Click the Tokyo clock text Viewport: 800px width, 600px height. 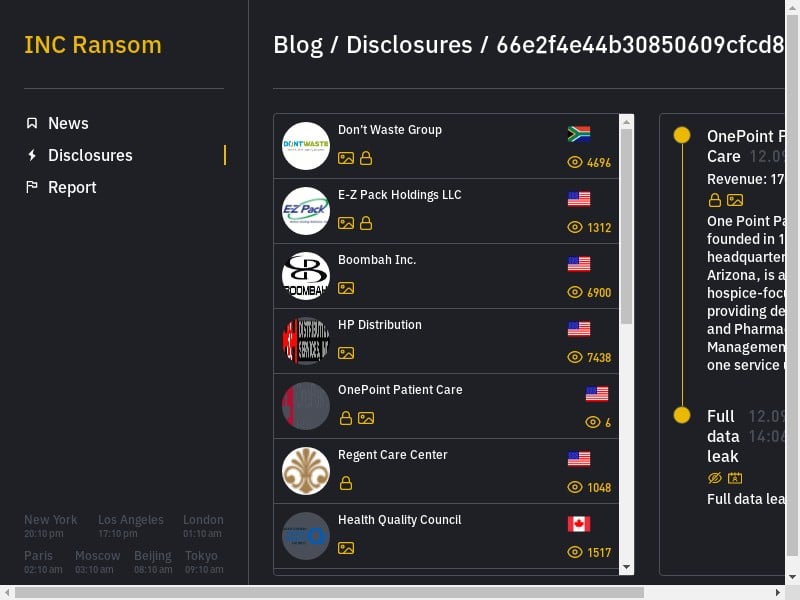[204, 562]
